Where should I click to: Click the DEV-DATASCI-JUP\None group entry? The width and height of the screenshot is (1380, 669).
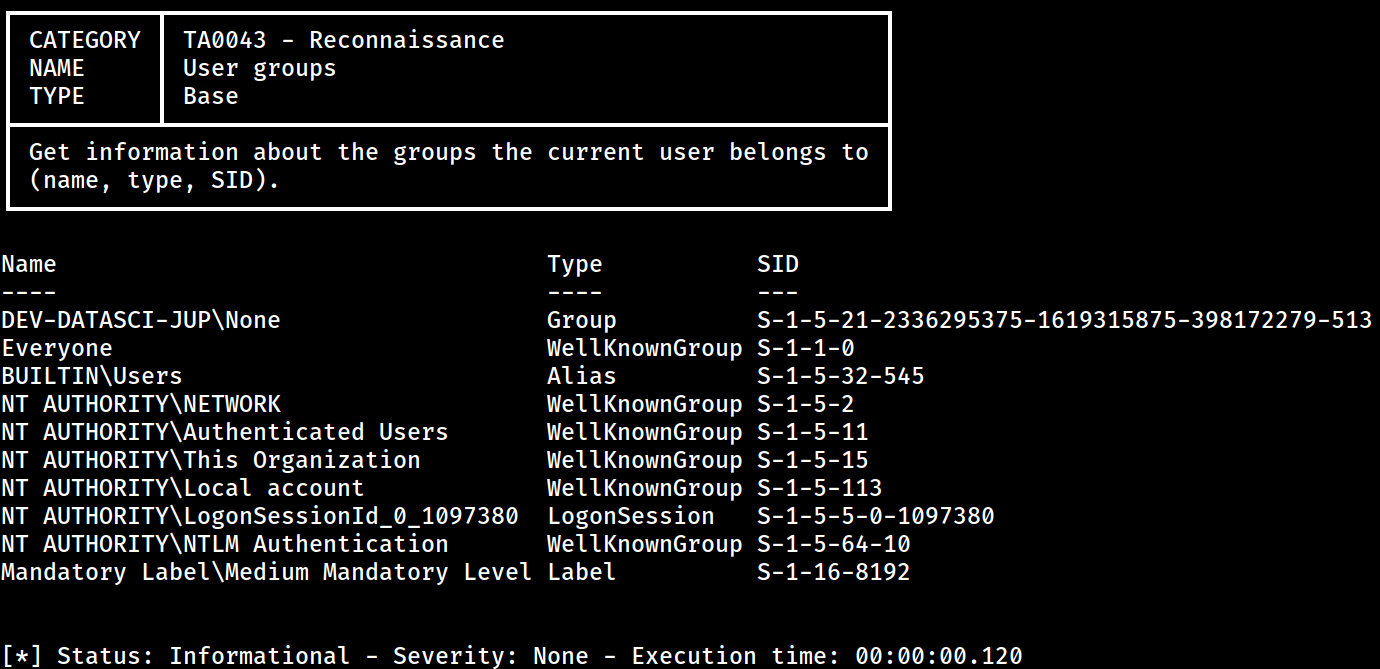141,320
